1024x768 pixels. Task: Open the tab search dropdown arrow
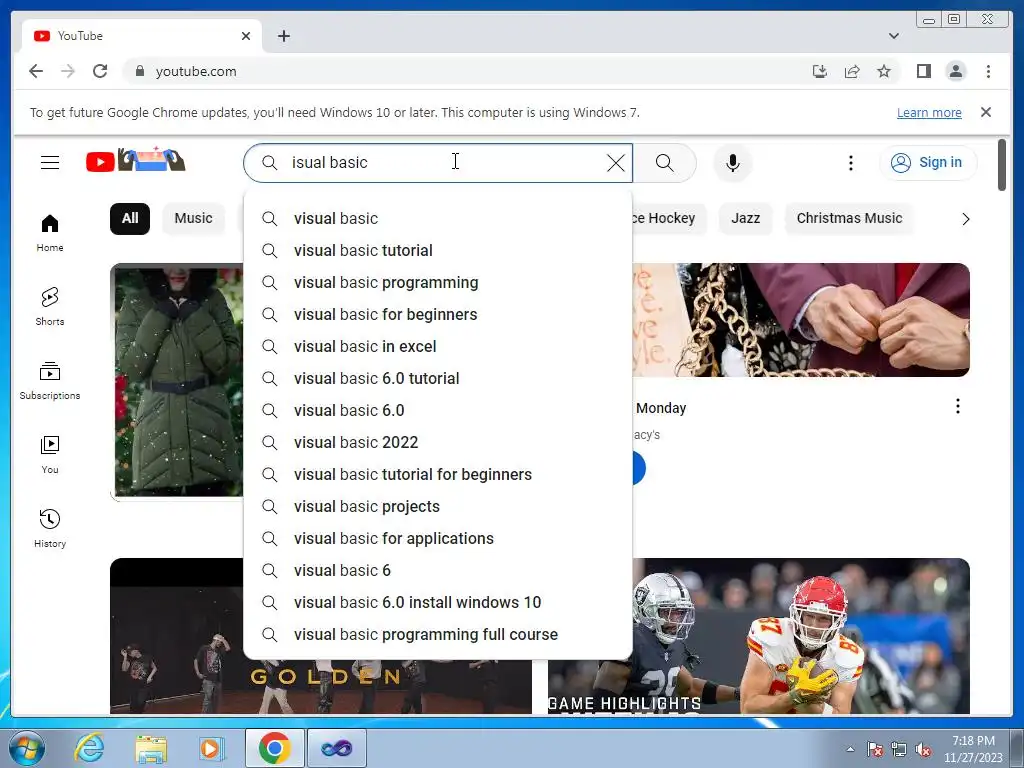click(x=893, y=36)
